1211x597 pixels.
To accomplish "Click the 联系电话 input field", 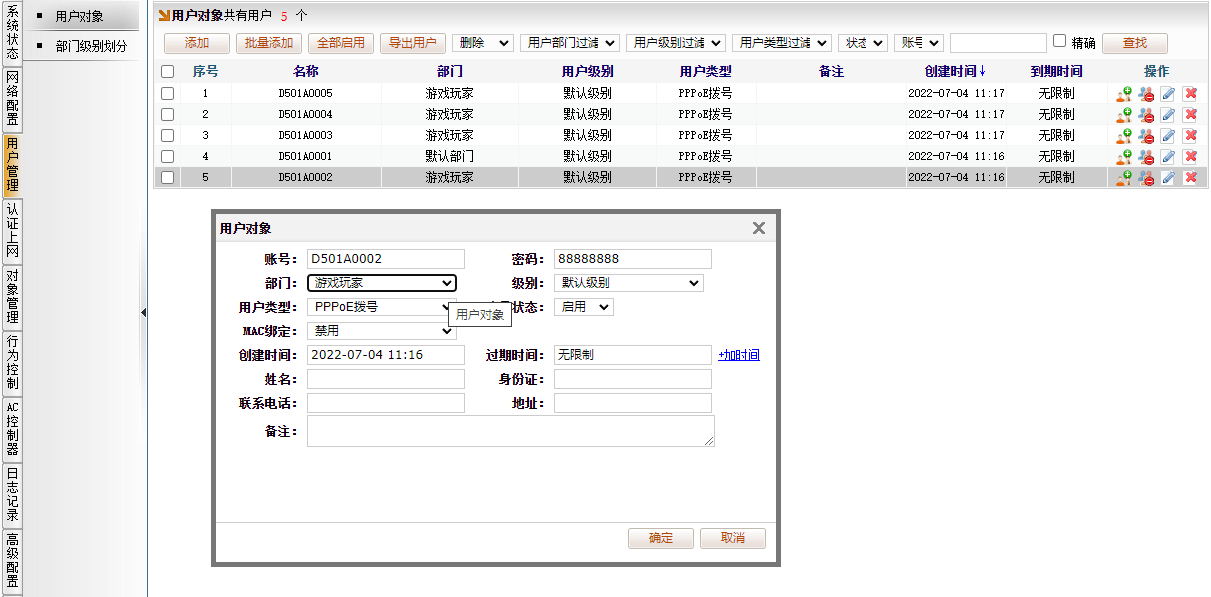I will point(386,403).
